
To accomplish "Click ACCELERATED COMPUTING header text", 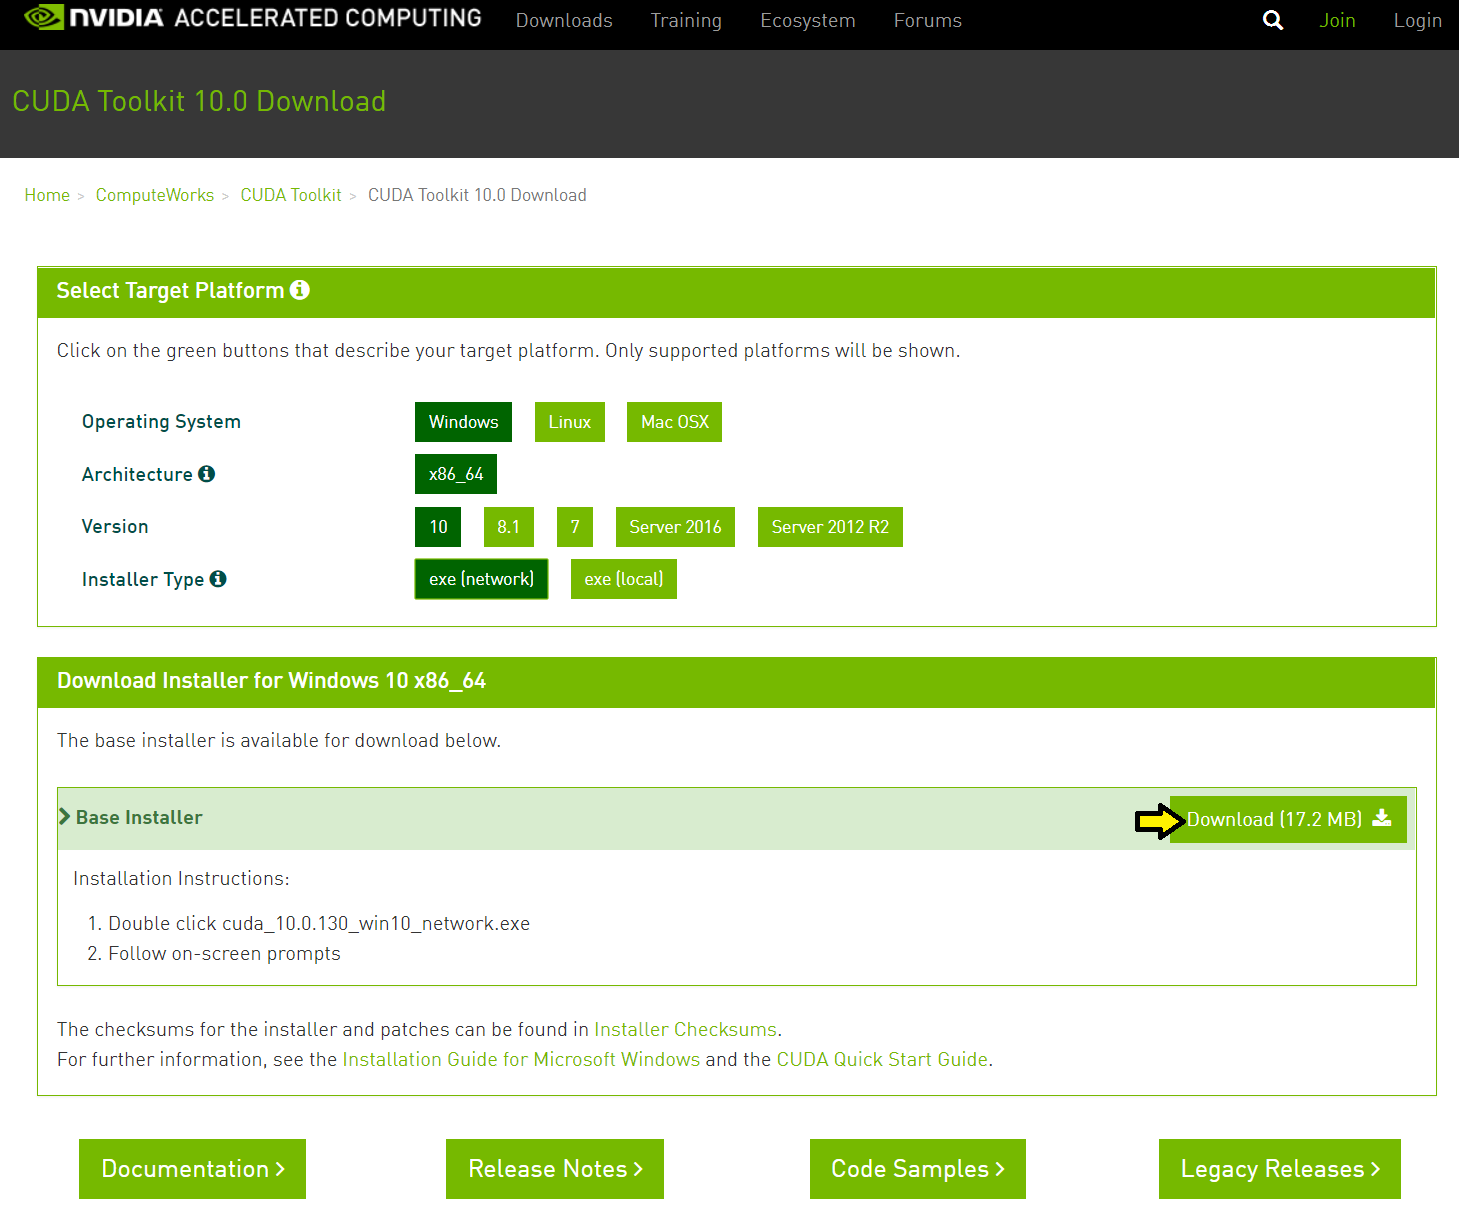I will pyautogui.click(x=328, y=18).
